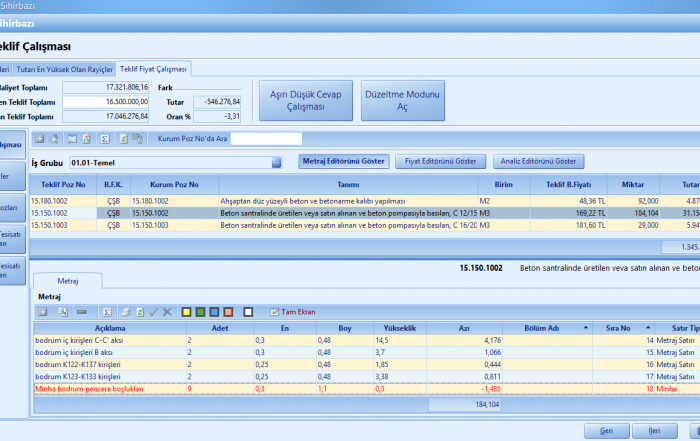Click Düzeltme Modunu Aç button
The height and width of the screenshot is (441, 700).
coord(402,100)
